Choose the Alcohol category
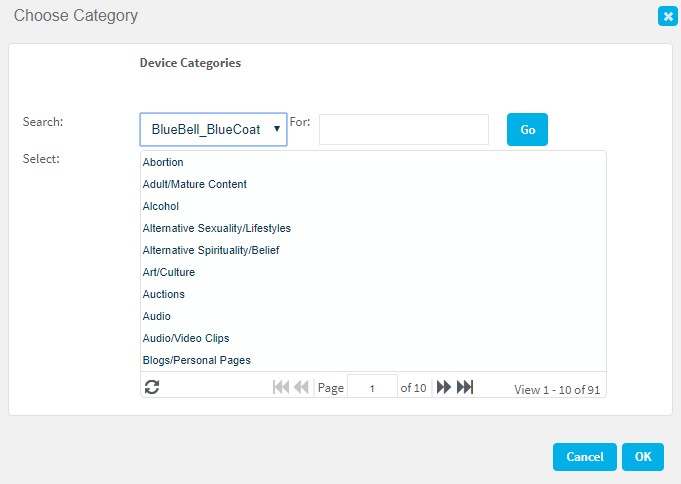 point(161,206)
